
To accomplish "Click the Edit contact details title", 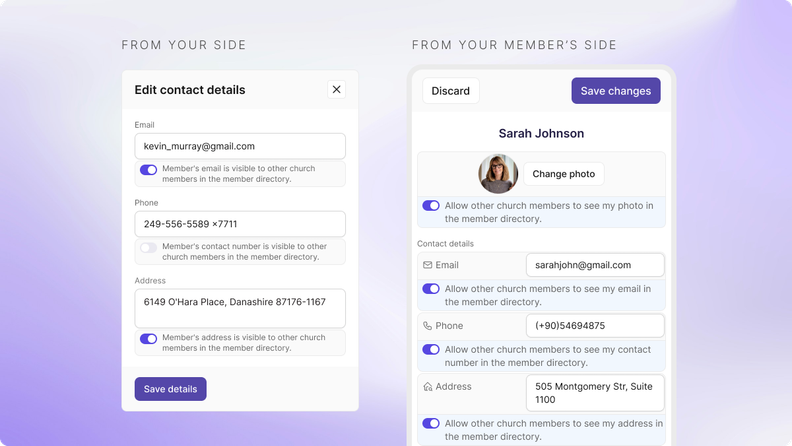I will point(190,90).
